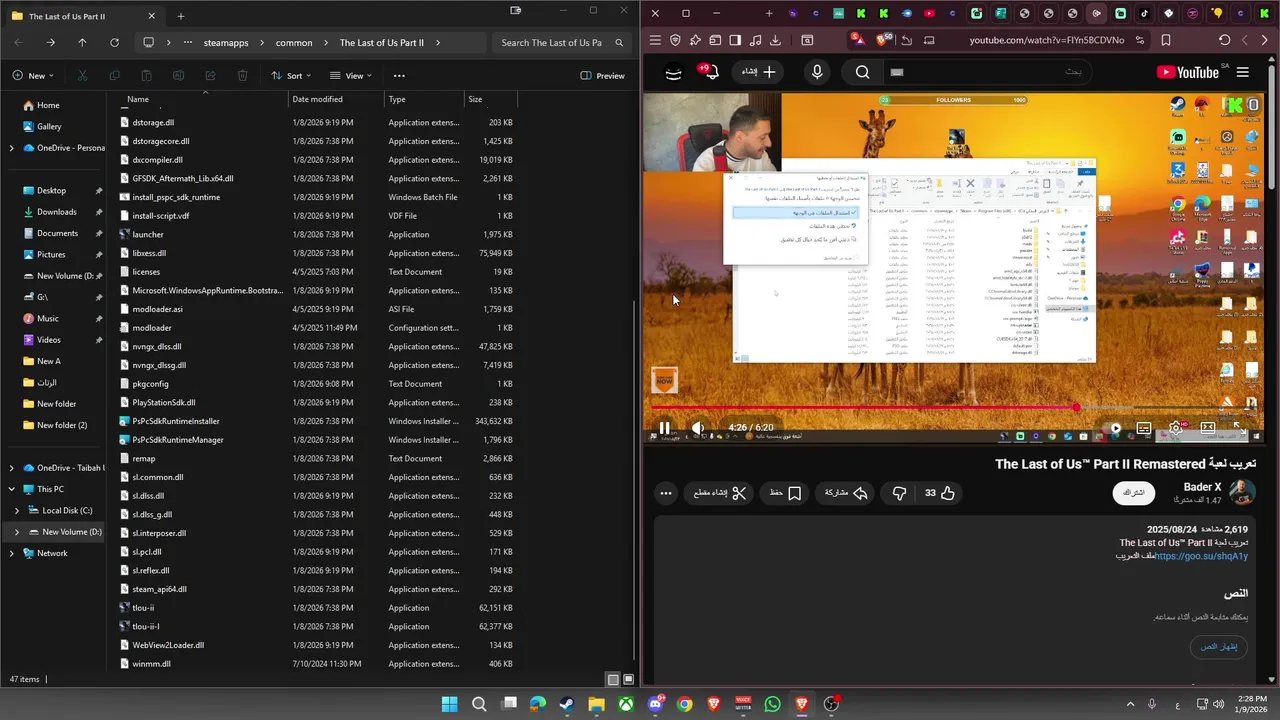
Task: Open Windows Start button
Action: [449, 704]
